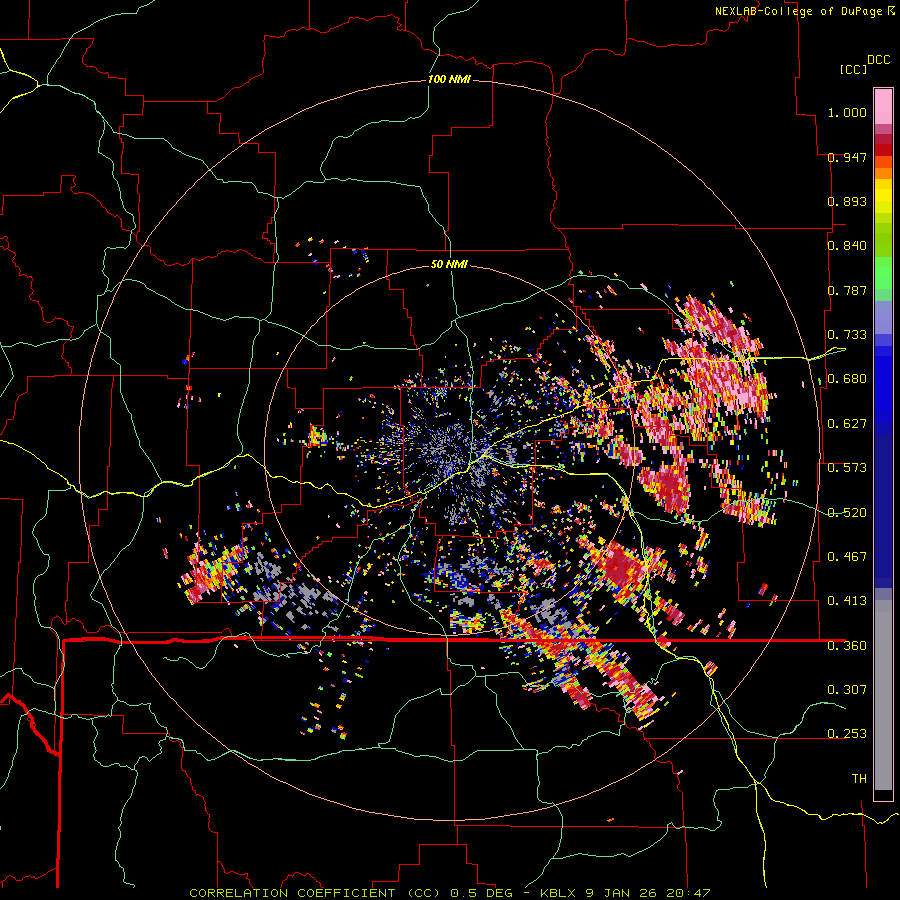The image size is (900, 900).
Task: Click the 0.413 scale value
Action: click(x=847, y=601)
